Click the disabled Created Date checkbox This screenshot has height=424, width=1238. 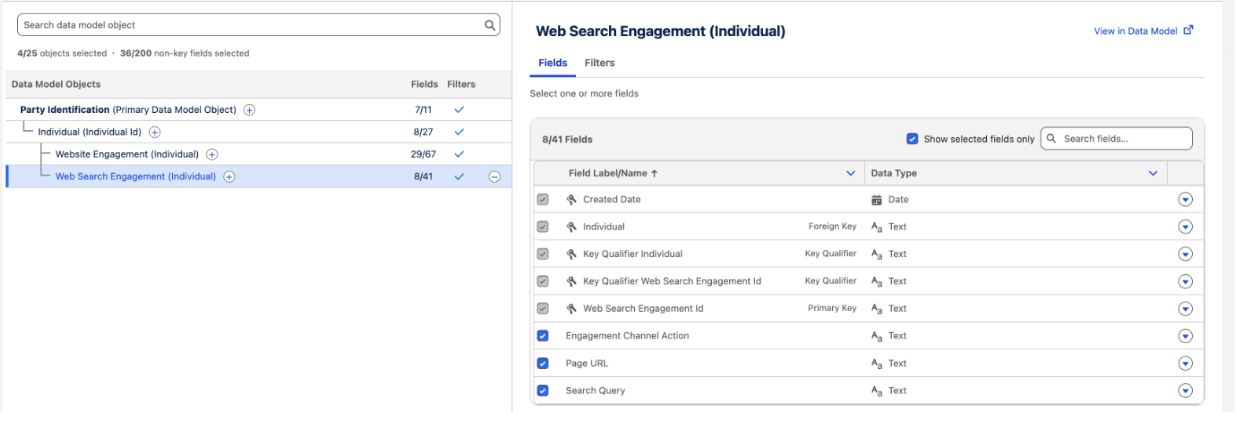(543, 199)
